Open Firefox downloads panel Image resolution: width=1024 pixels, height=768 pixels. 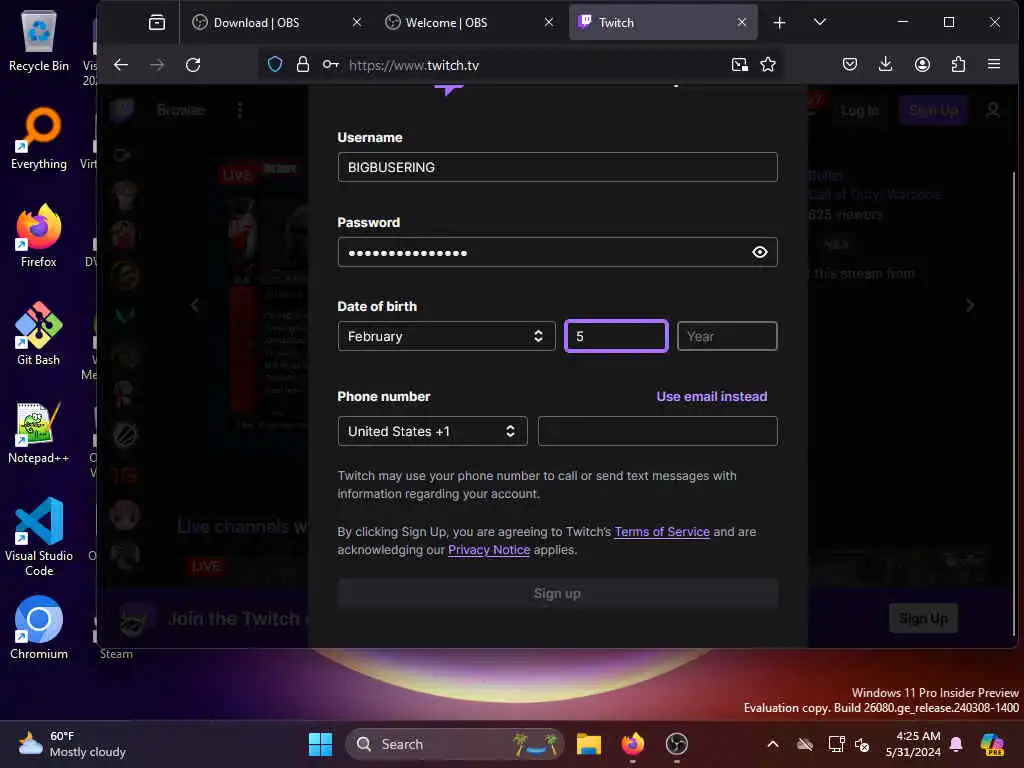click(886, 65)
